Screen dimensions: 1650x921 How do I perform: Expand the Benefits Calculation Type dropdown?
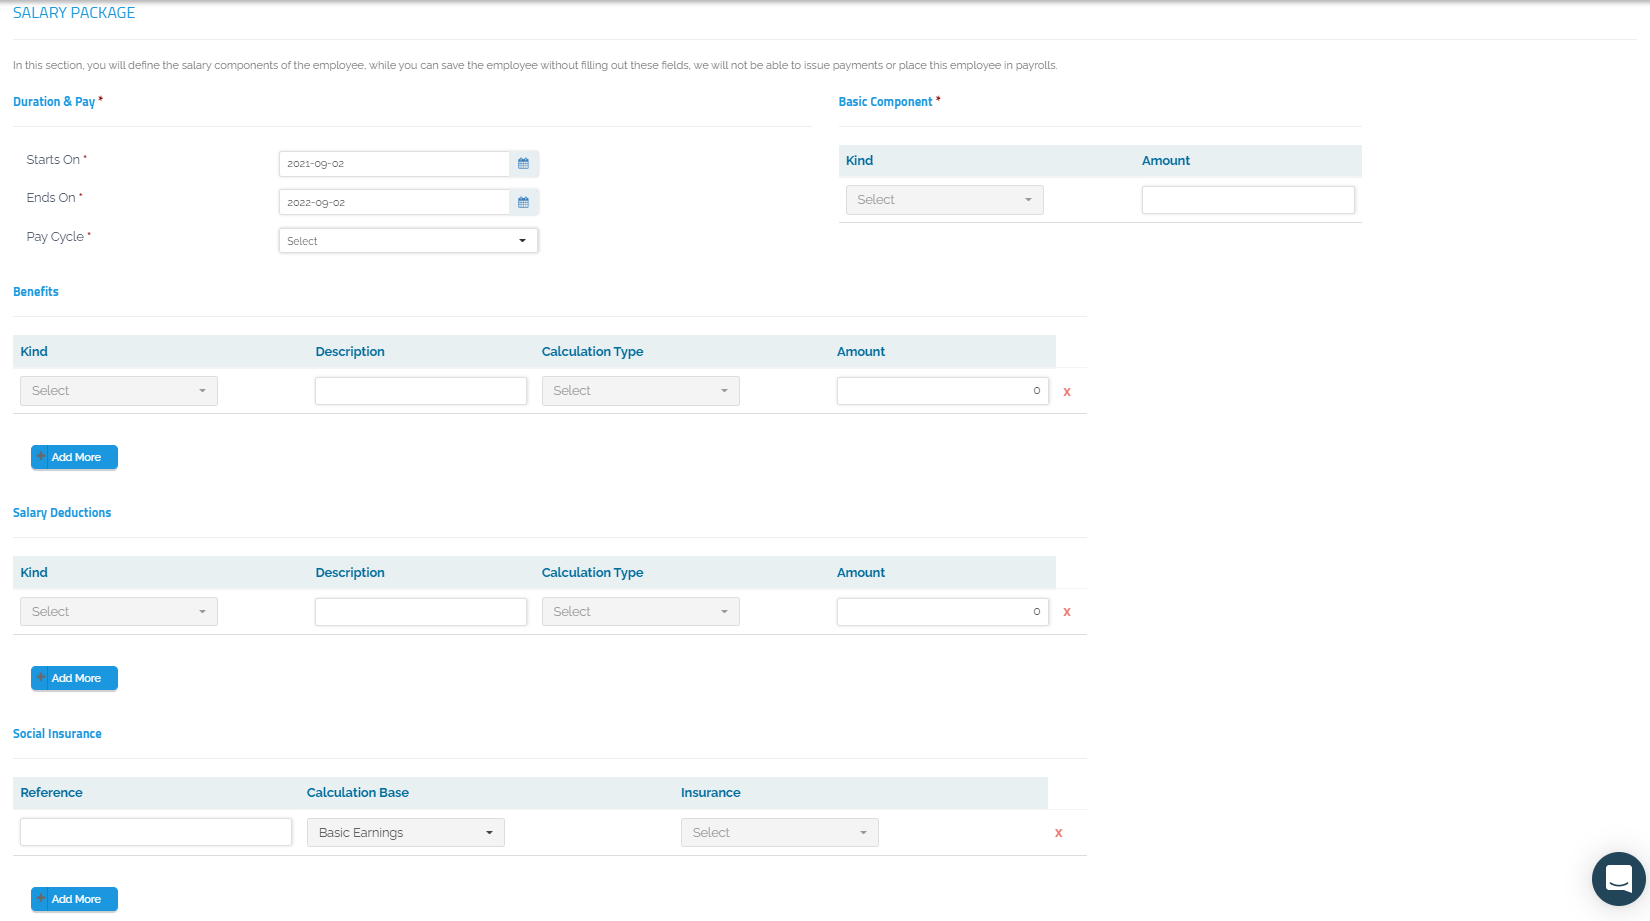(640, 391)
